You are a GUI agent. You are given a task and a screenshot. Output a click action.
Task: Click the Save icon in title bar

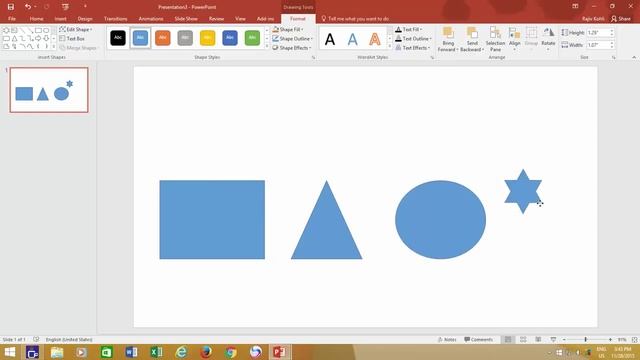coord(11,7)
